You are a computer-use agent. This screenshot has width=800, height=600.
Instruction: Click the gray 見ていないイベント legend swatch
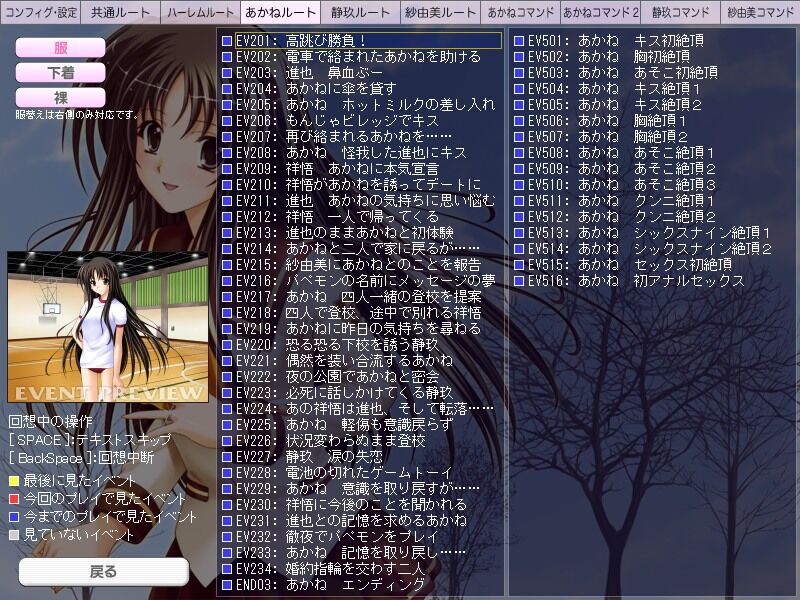[x=14, y=535]
